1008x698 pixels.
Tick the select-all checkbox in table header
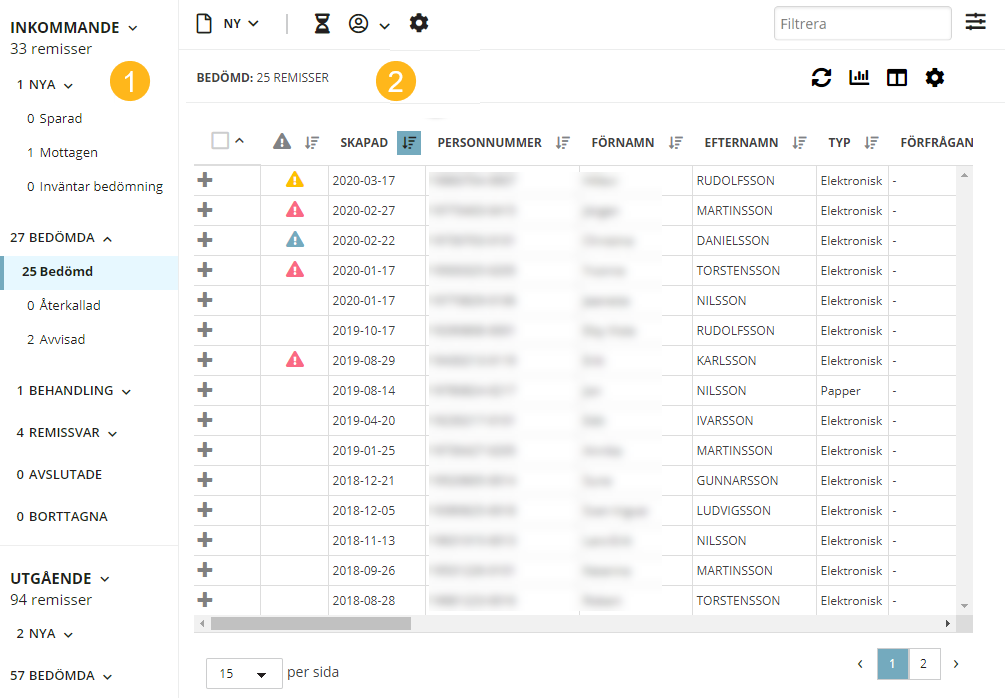tap(220, 141)
